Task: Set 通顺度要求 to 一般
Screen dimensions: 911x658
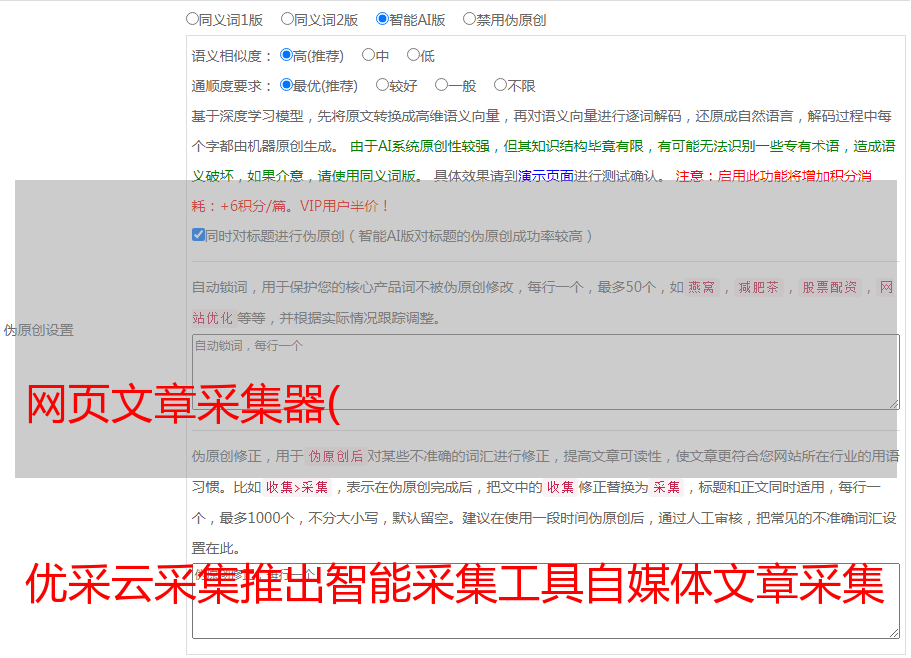Action: pos(442,85)
